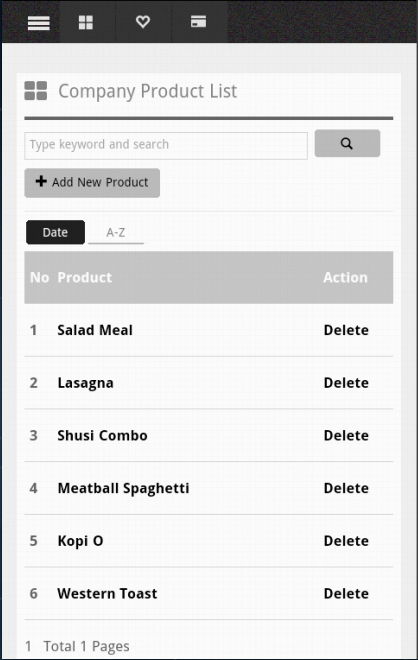The image size is (418, 660).
Task: Delete the Western Toast product
Action: 346,593
